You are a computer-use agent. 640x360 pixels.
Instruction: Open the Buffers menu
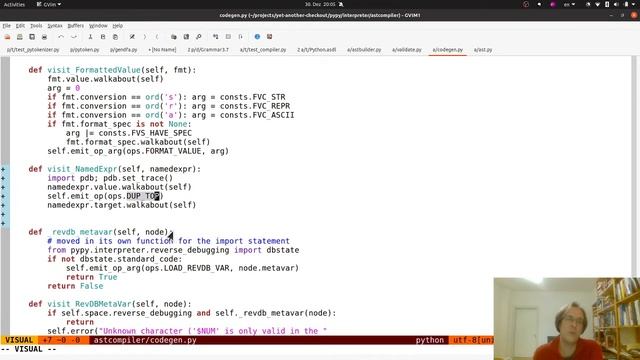click(76, 26)
